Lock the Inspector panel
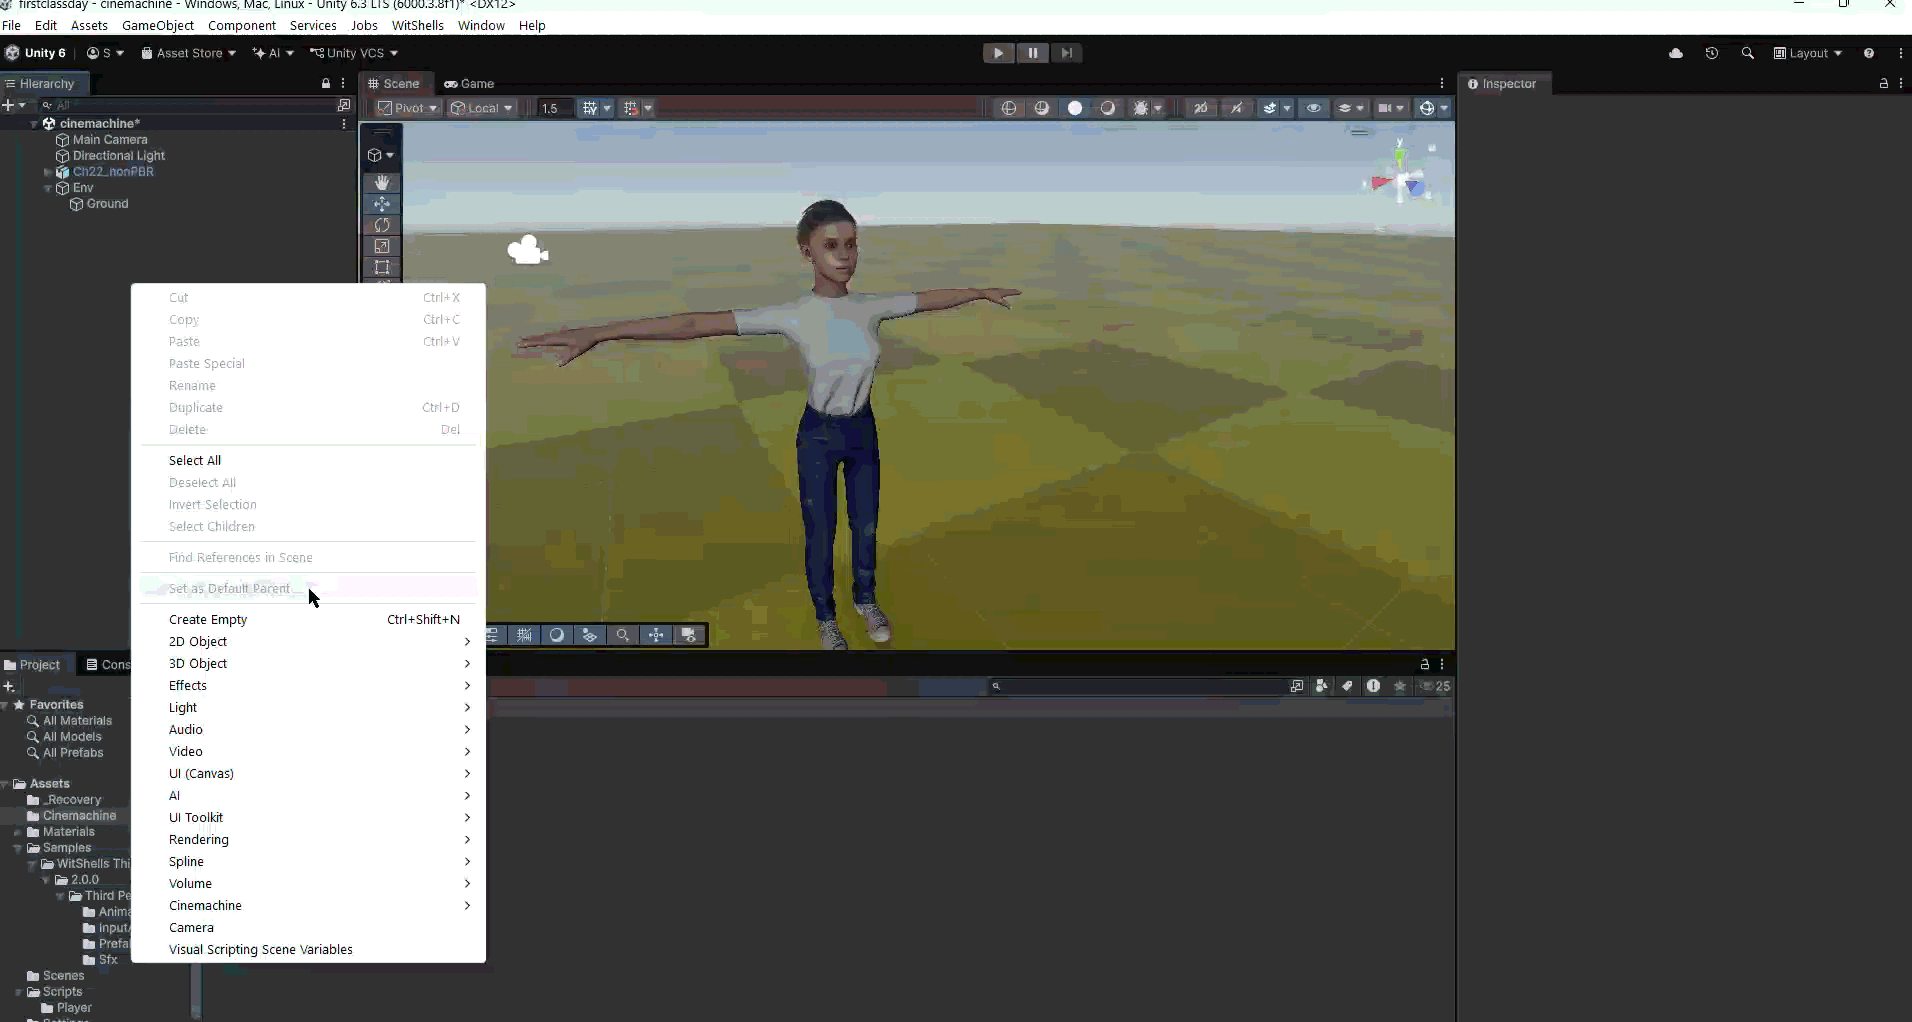 click(x=1884, y=84)
